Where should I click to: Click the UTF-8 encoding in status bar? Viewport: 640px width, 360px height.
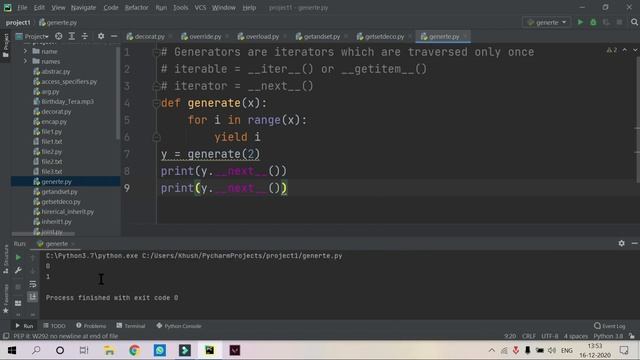pos(549,336)
